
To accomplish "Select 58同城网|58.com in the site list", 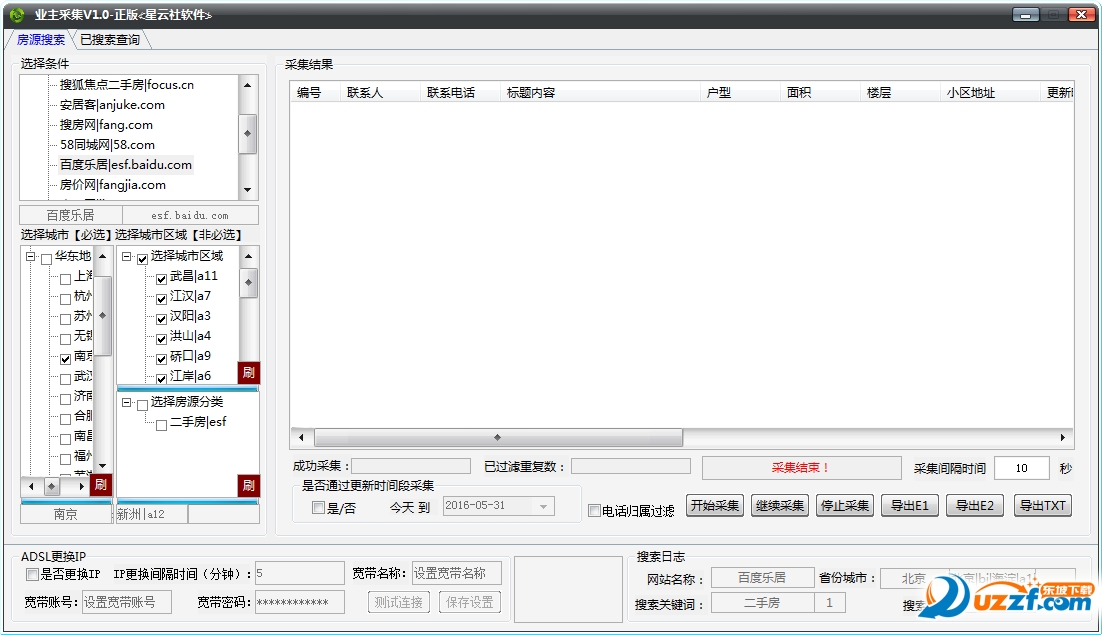I will tap(107, 145).
